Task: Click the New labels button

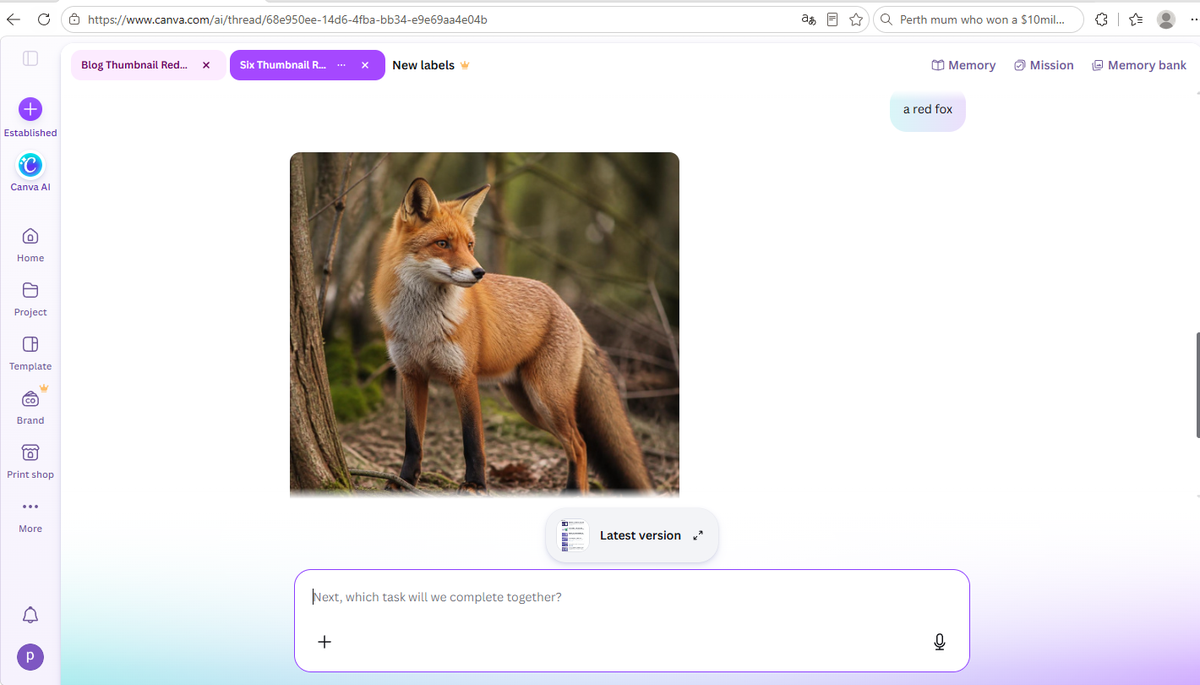Action: point(431,65)
